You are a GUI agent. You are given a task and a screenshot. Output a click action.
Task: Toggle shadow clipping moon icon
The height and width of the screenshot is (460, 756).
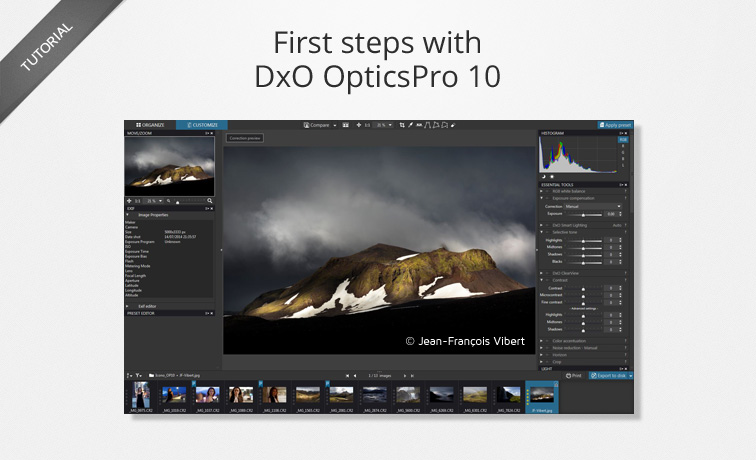tap(544, 177)
